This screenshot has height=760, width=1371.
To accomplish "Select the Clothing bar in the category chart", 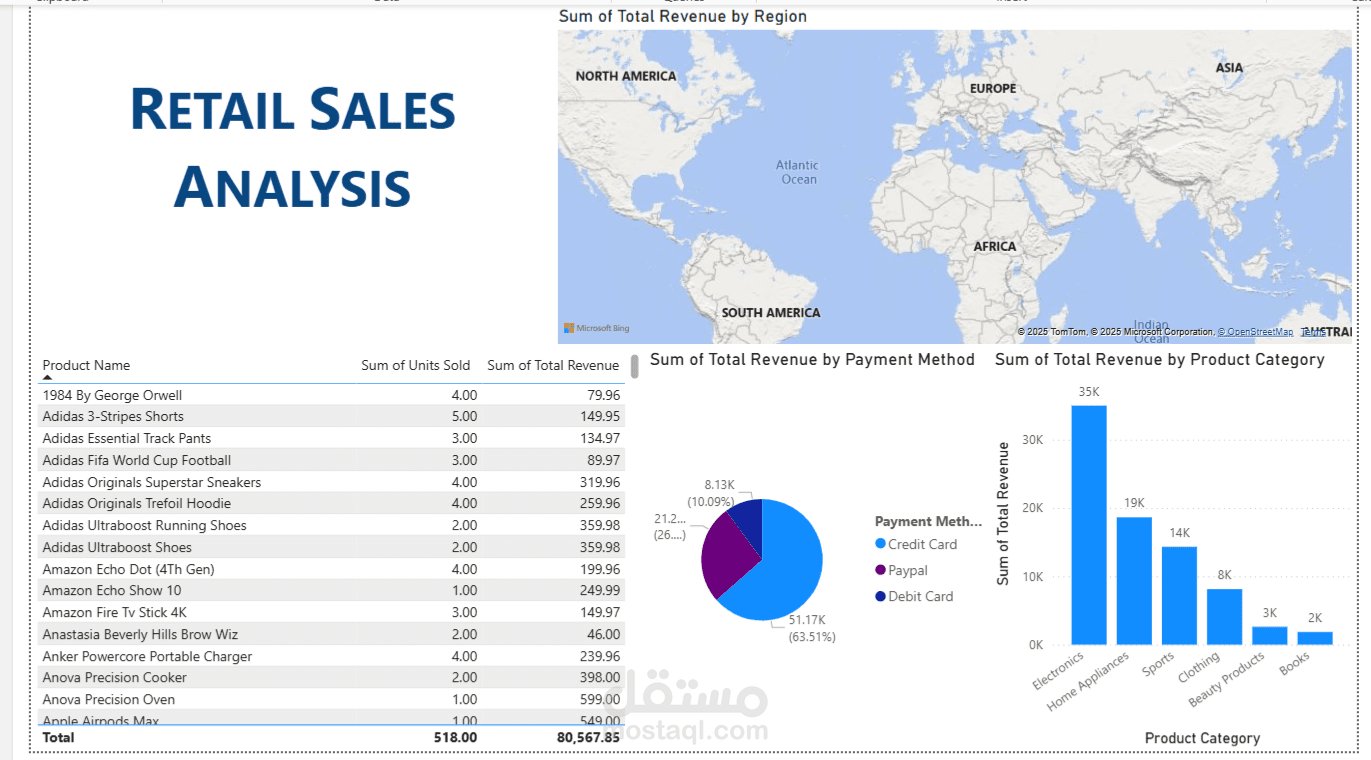I will 1224,616.
